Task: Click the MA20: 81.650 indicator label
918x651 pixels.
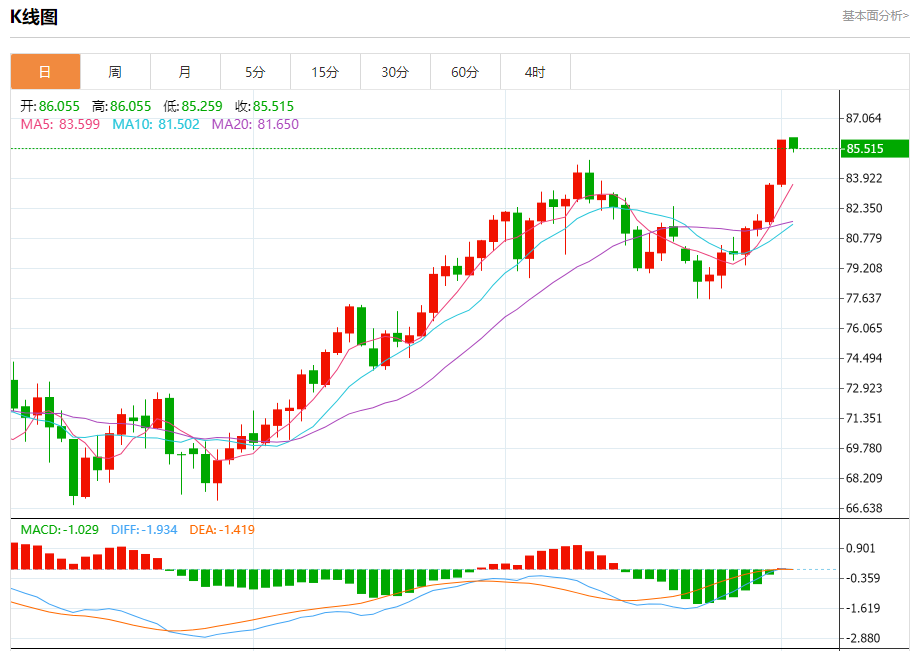Action: coord(255,124)
